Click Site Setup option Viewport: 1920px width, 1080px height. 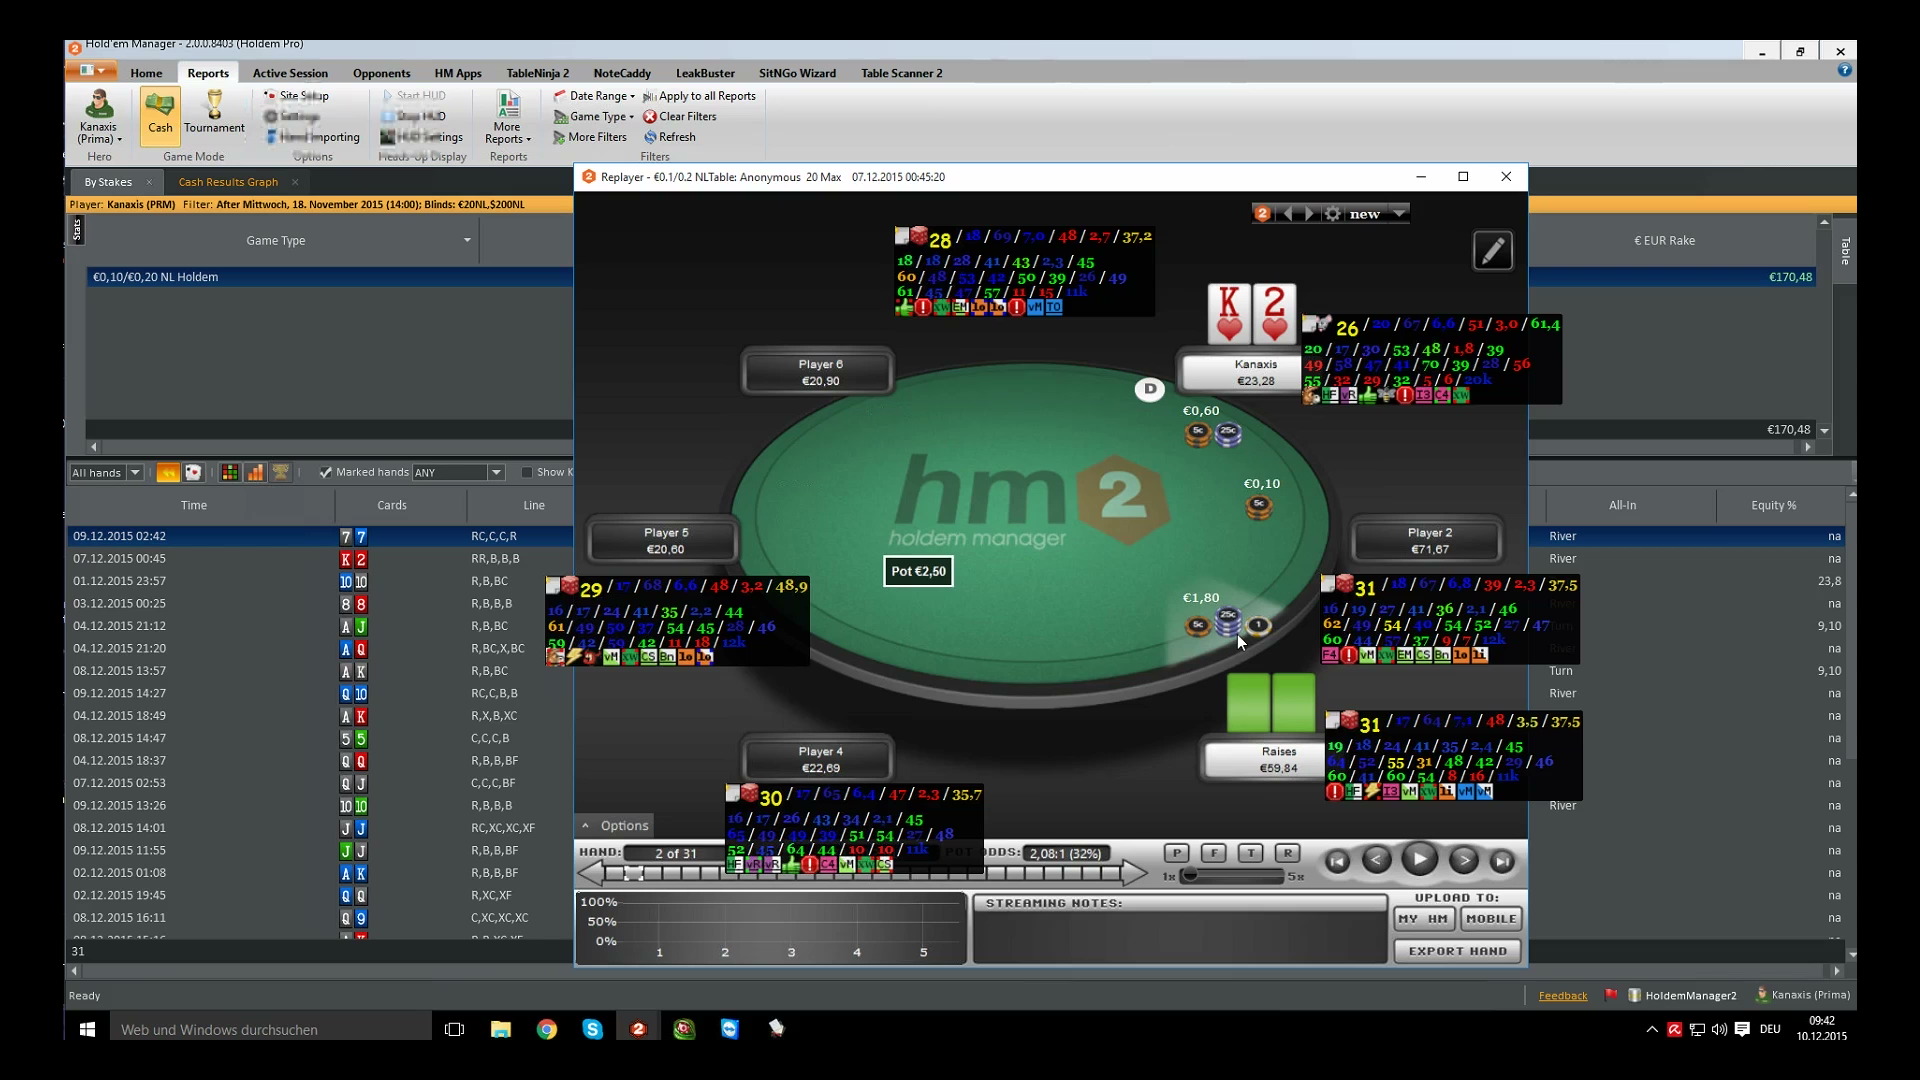point(296,96)
